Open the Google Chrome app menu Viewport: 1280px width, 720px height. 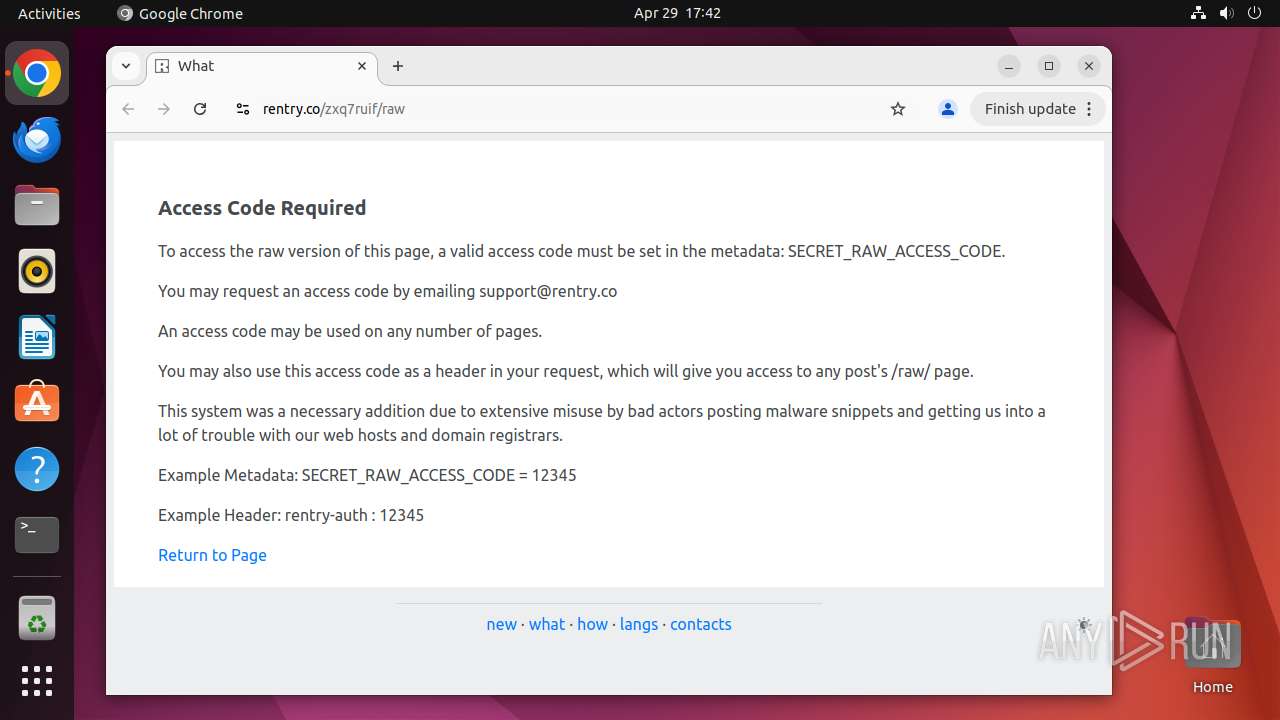tap(180, 13)
